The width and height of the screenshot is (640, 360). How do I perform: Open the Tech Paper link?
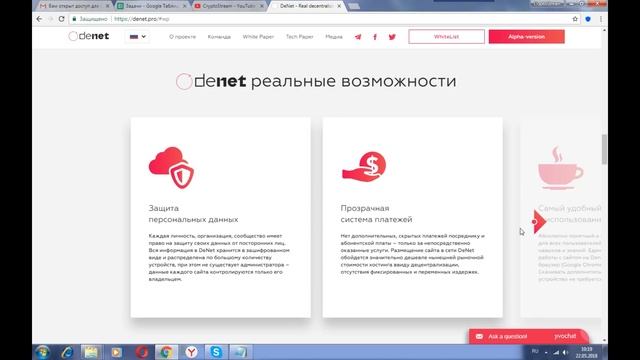point(300,37)
